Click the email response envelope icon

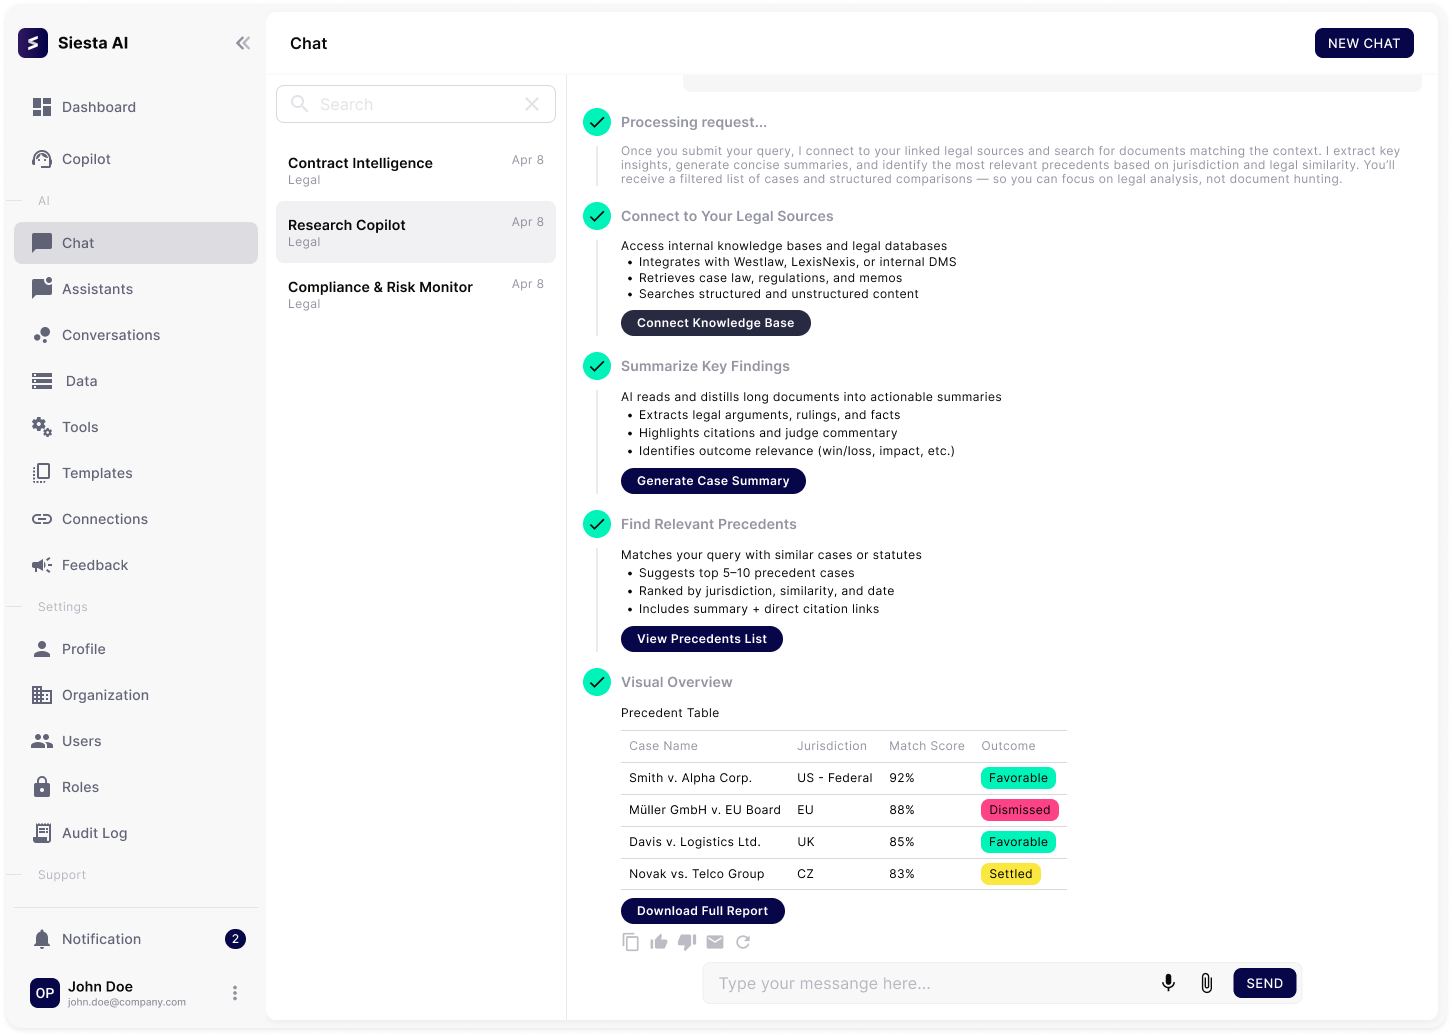(x=715, y=942)
